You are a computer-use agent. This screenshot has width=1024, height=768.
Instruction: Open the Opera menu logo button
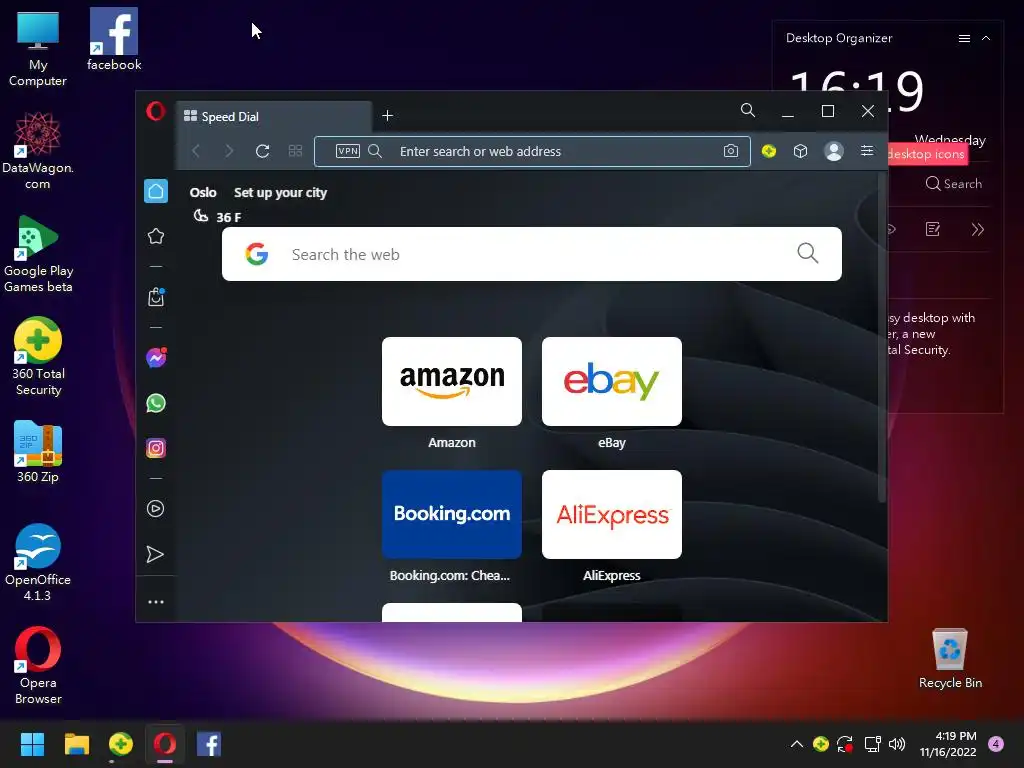click(x=155, y=111)
